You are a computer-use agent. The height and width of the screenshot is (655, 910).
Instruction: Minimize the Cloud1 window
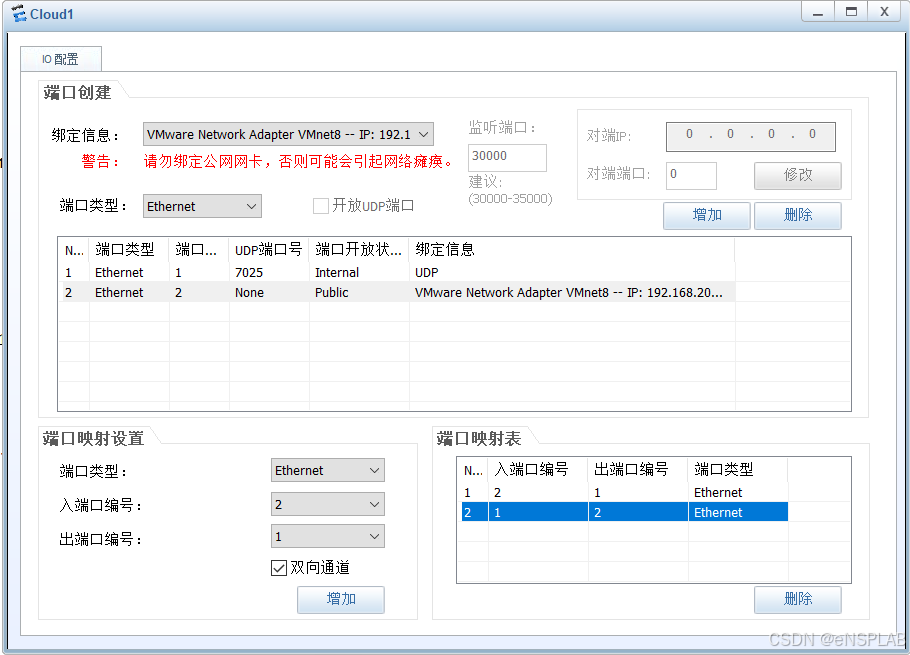[818, 12]
